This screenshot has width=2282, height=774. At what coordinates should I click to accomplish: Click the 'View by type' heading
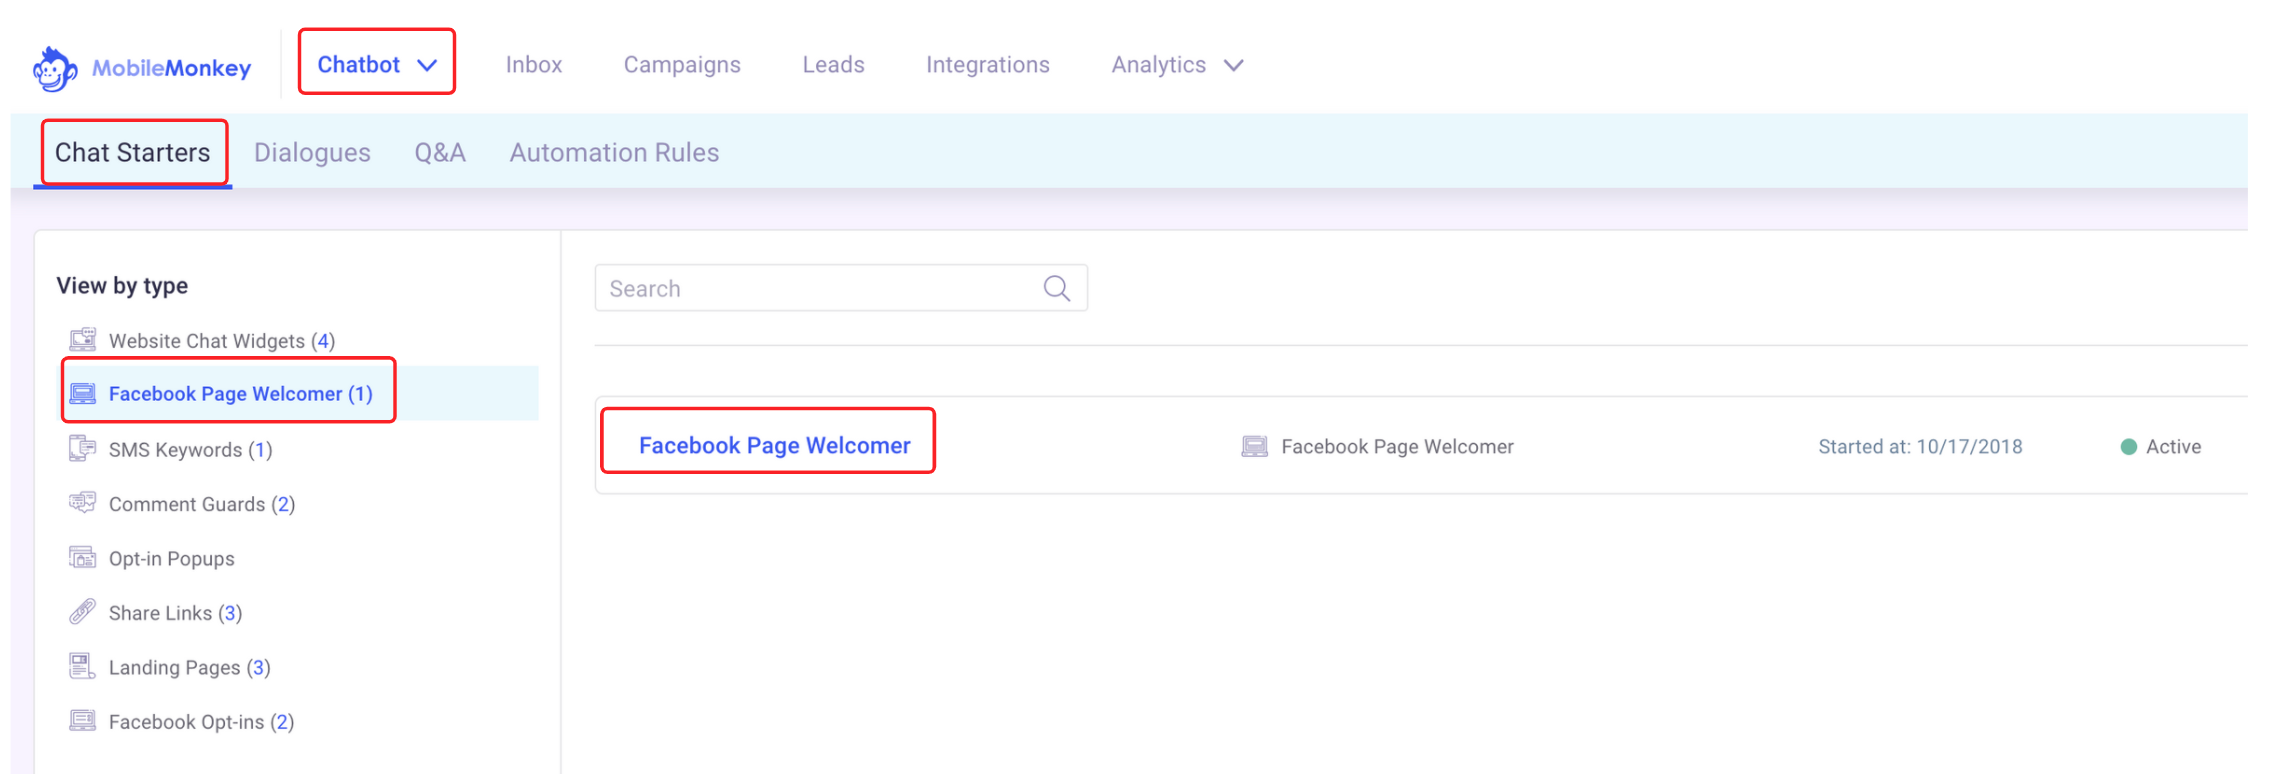tap(122, 285)
